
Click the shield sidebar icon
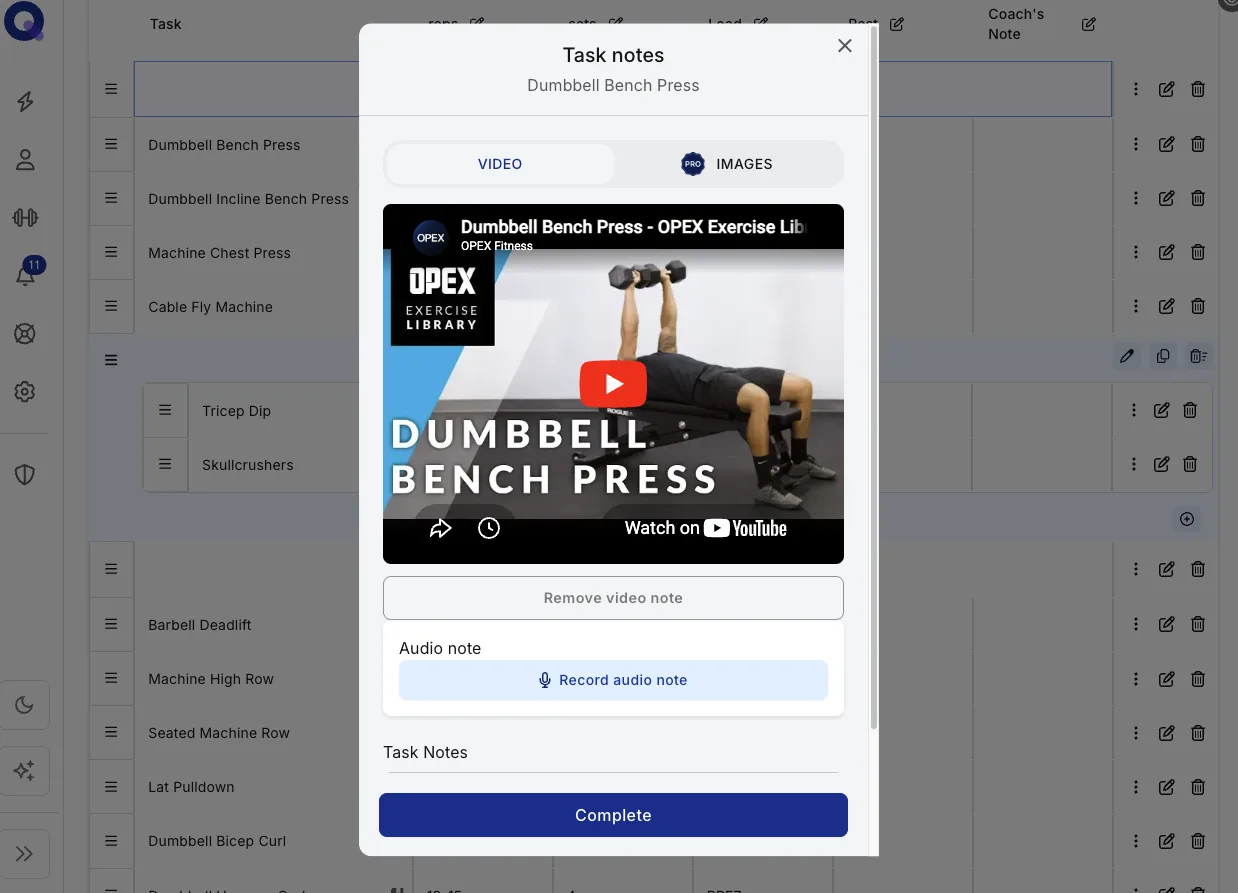point(25,475)
